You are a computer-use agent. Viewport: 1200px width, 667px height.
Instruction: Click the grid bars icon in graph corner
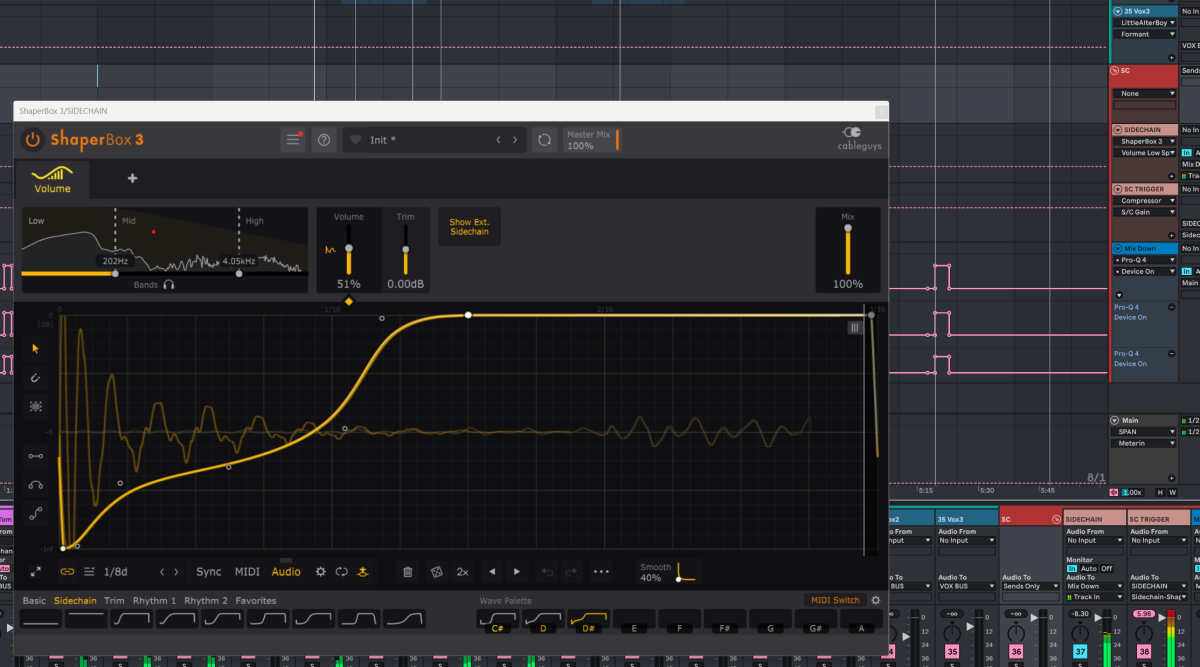[855, 327]
